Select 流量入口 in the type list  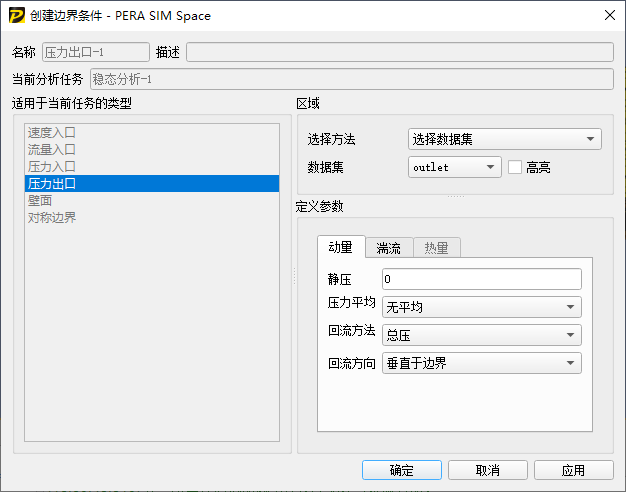pos(152,149)
